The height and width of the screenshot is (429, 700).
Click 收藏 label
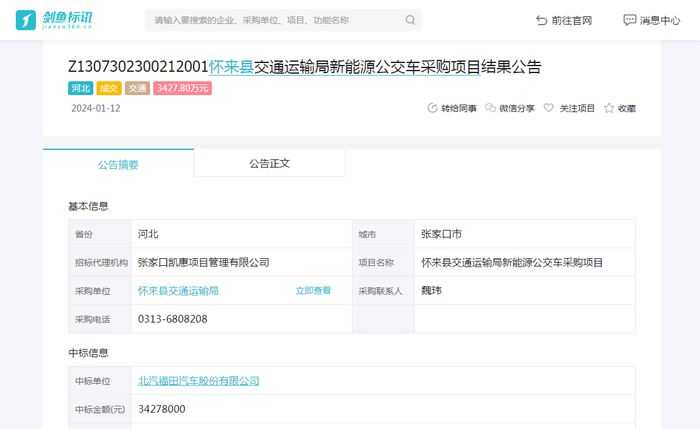[627, 108]
